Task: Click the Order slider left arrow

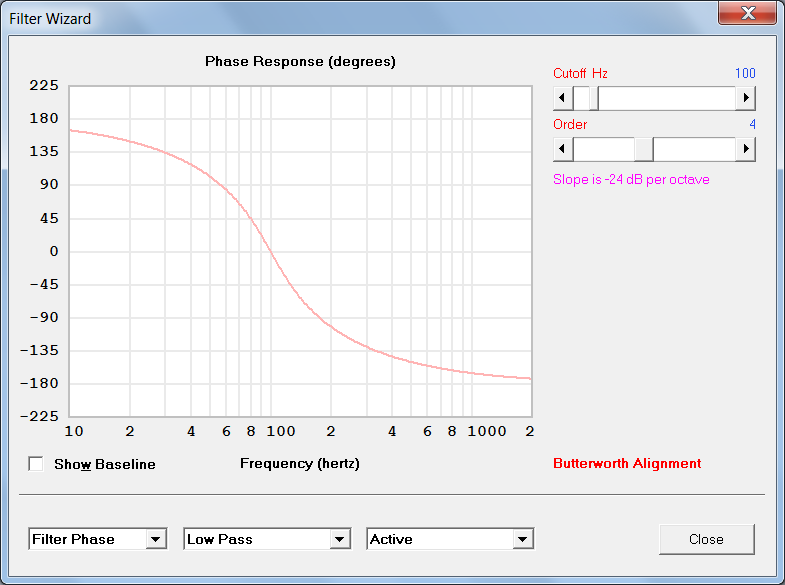Action: [563, 149]
